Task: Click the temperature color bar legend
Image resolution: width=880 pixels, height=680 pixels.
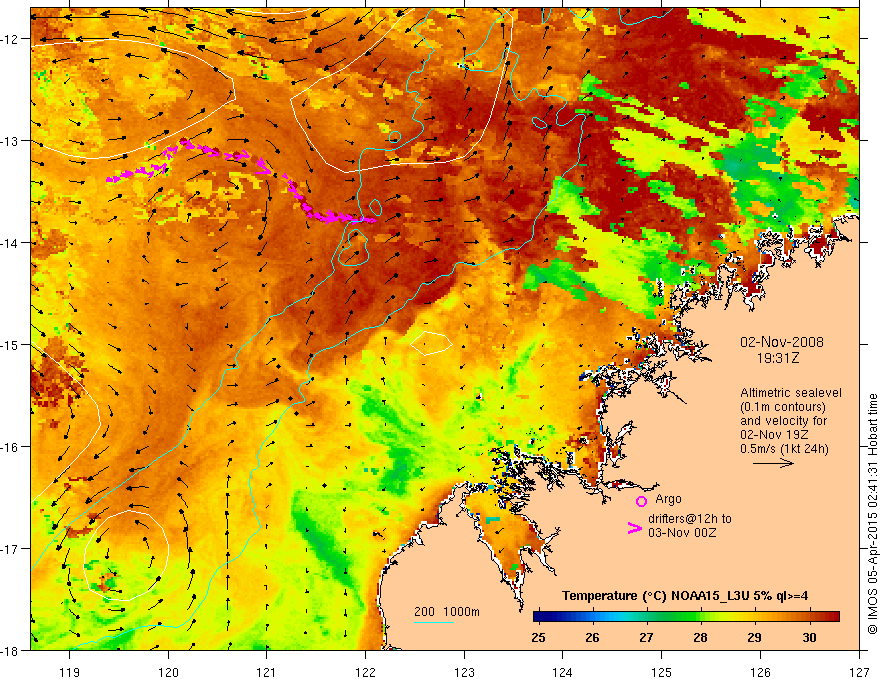Action: coord(686,617)
